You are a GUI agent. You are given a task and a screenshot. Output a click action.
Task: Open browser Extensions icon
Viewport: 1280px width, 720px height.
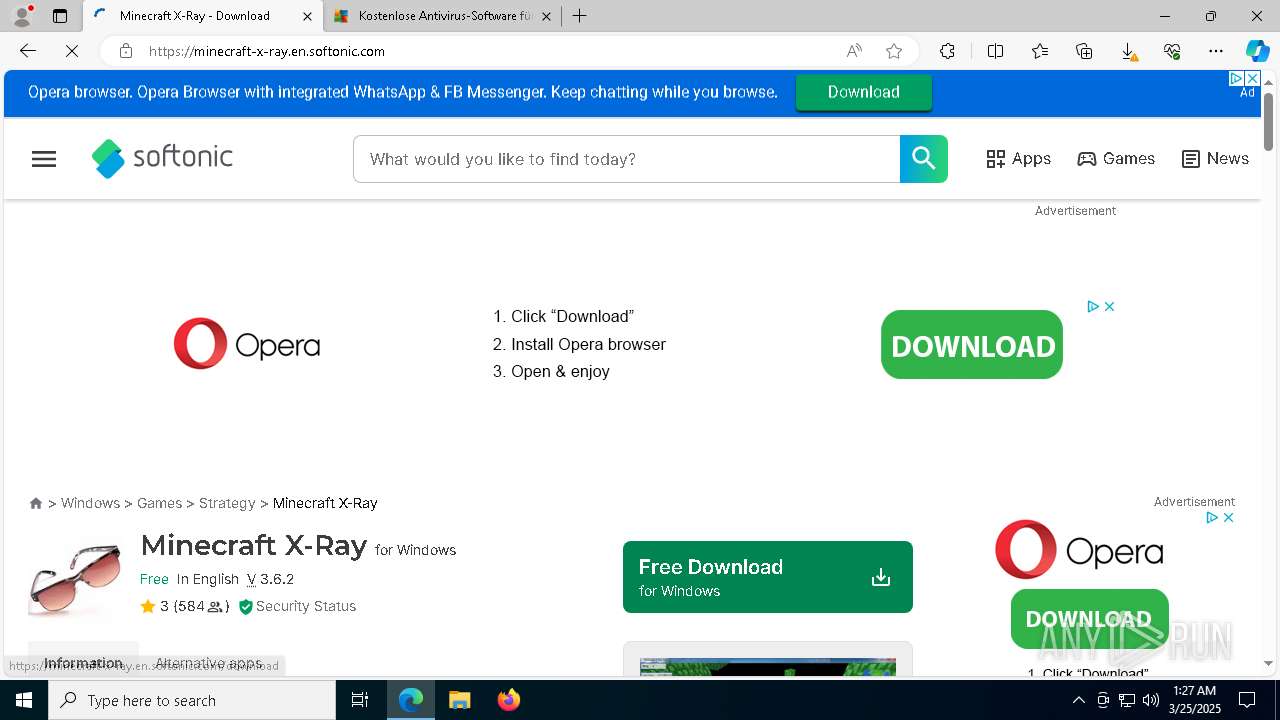tap(947, 51)
